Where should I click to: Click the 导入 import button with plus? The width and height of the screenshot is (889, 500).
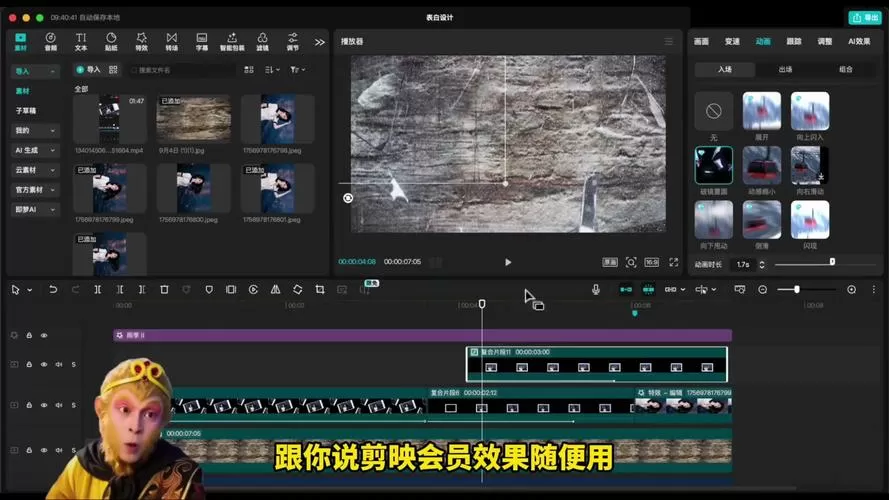tap(88, 70)
